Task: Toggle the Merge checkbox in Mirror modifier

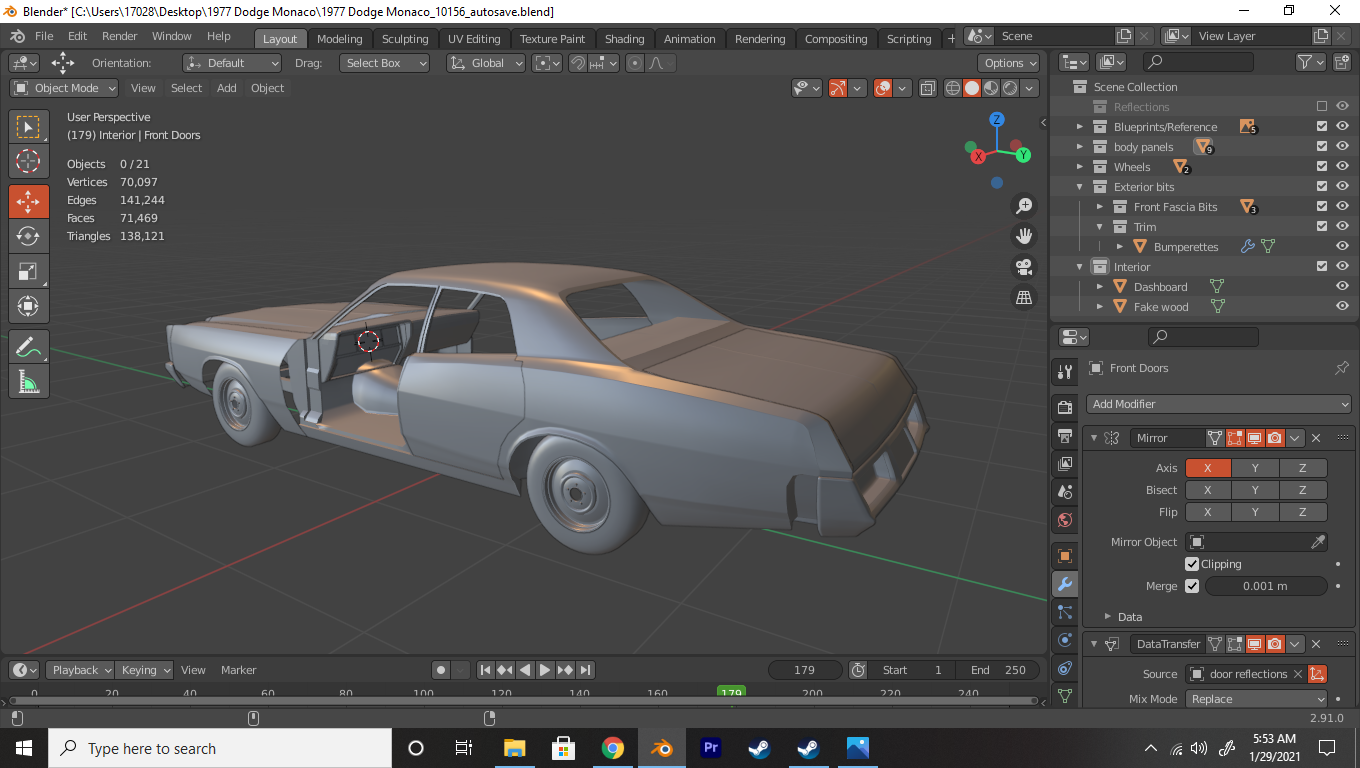Action: [x=1192, y=586]
